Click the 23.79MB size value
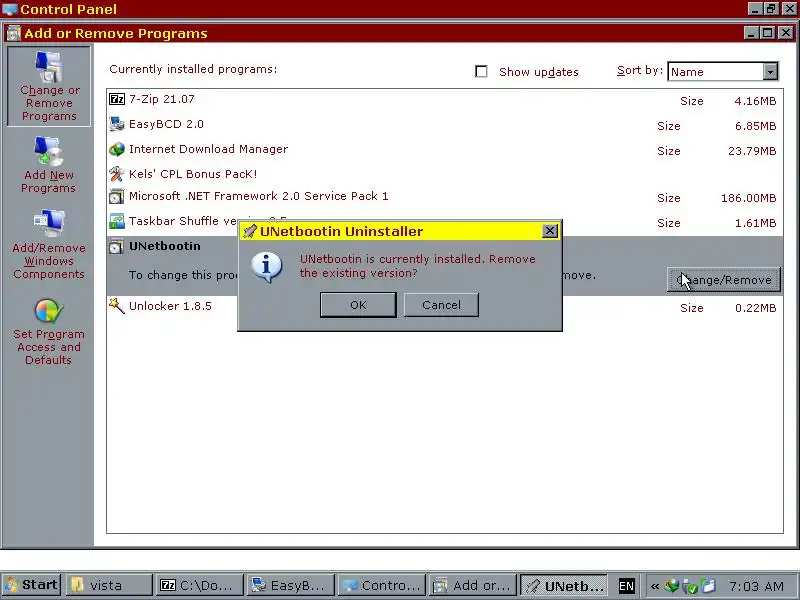The width and height of the screenshot is (800, 600). (x=752, y=151)
